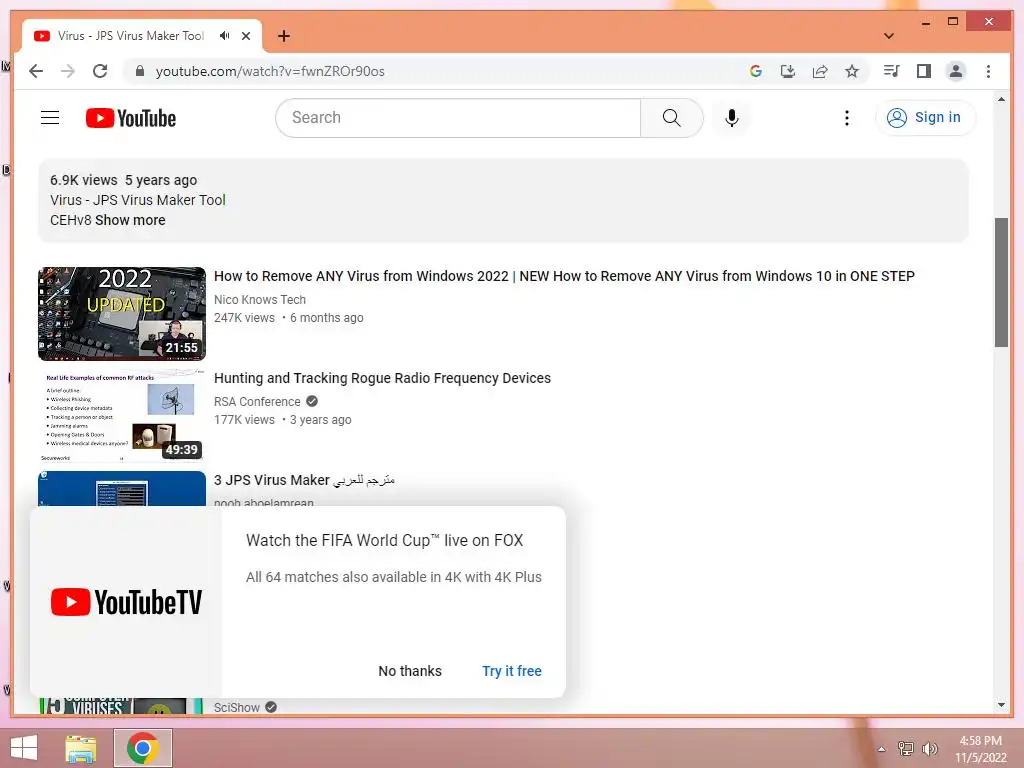The width and height of the screenshot is (1024, 768).
Task: Click the YouTube TV logo in promo
Action: 126,602
